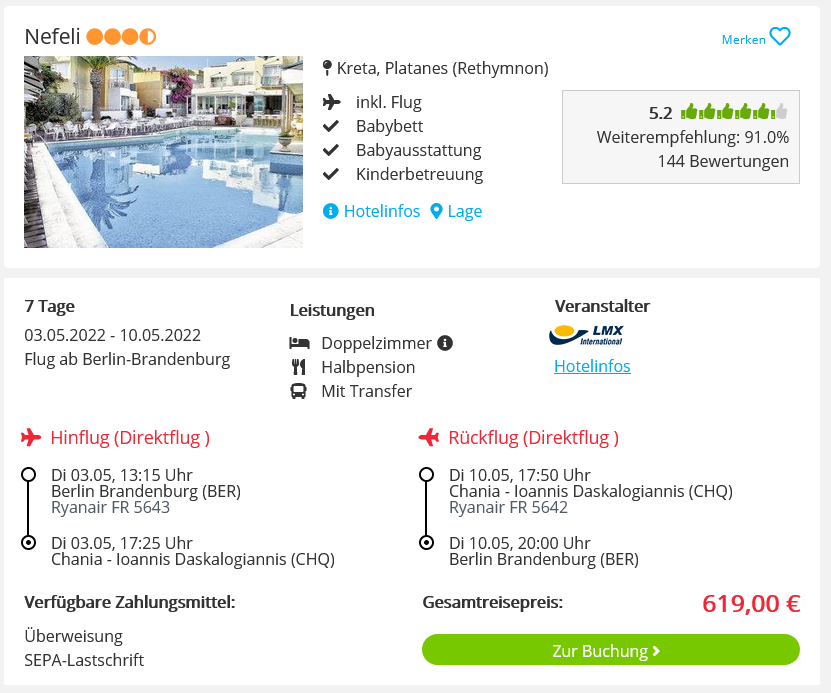831x693 pixels.
Task: Click the Babyausstattung checkmark
Action: tap(331, 150)
